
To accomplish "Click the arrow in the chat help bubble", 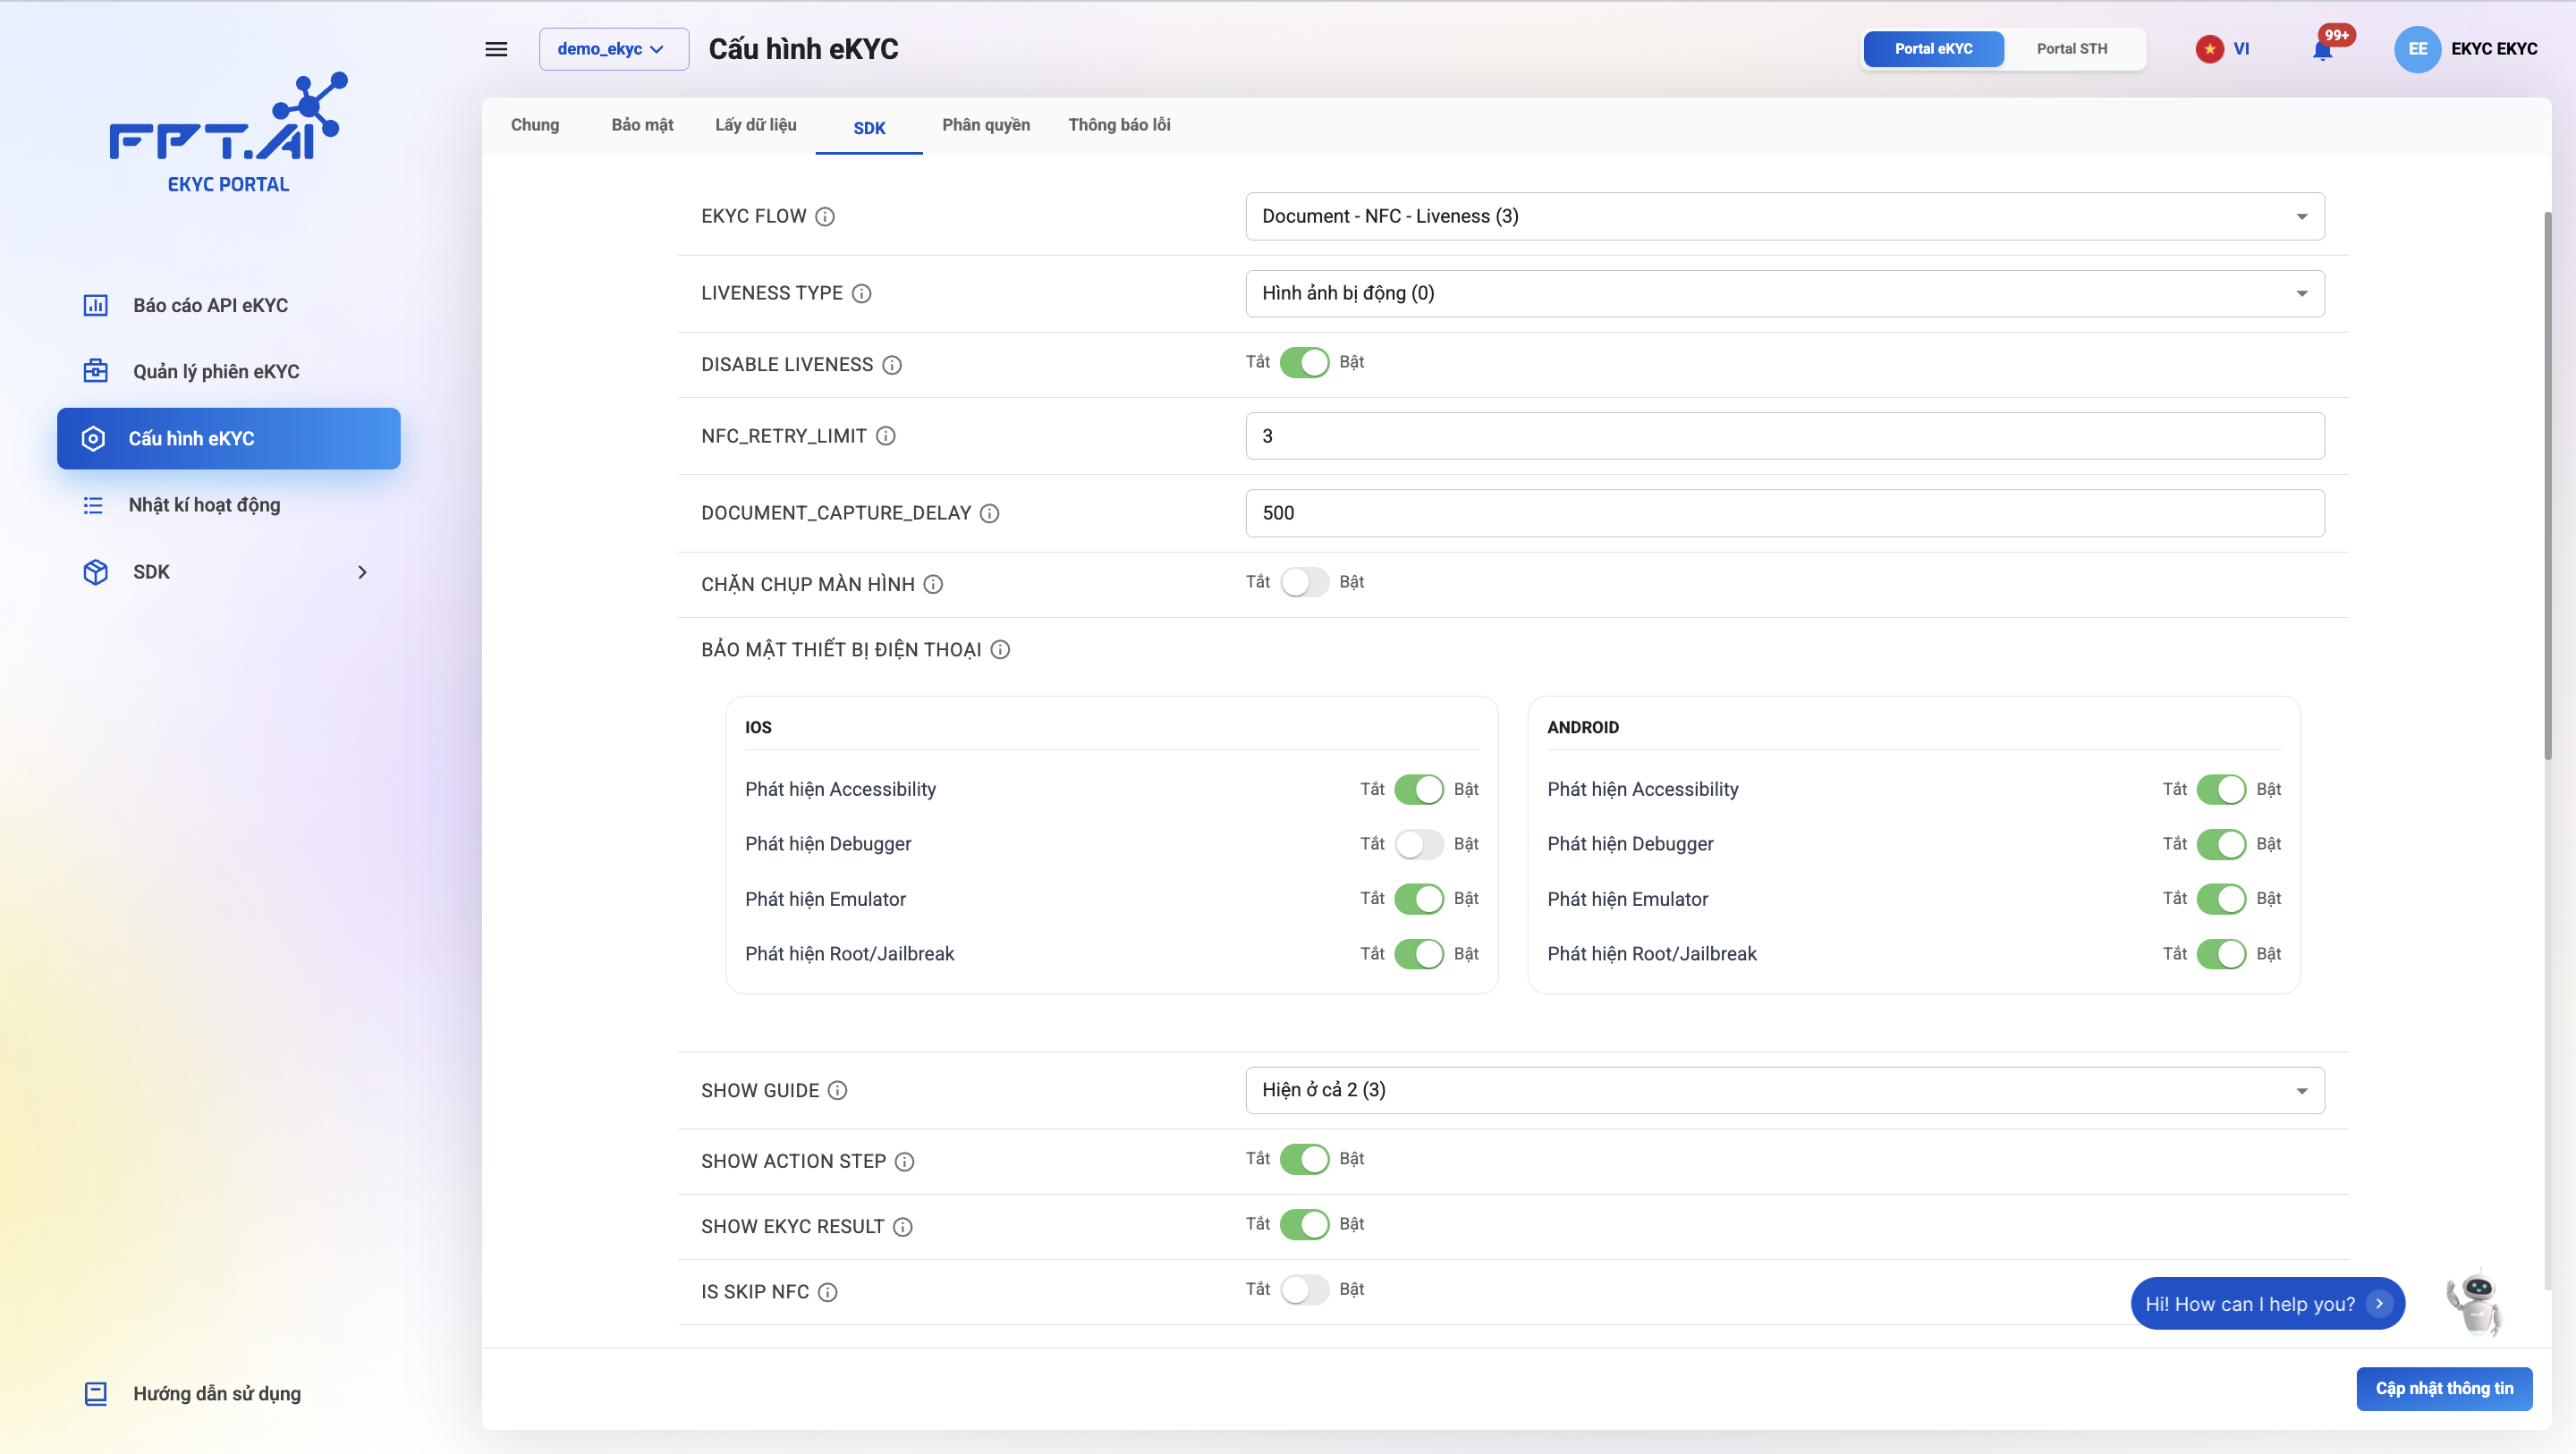I will point(2379,1304).
